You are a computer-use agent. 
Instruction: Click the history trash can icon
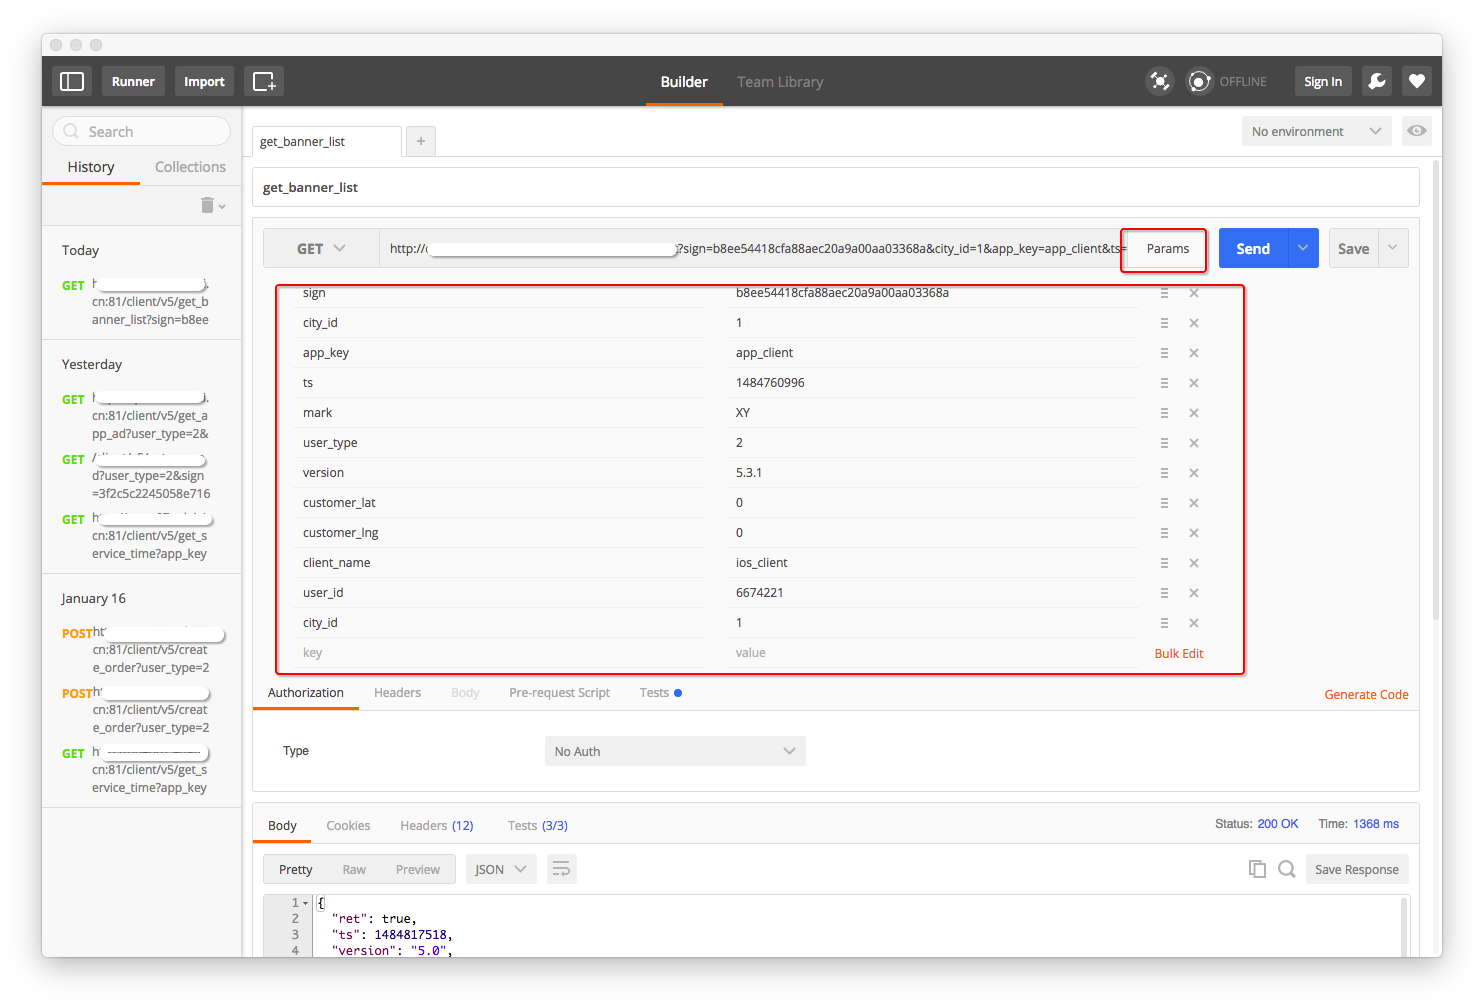(x=208, y=205)
